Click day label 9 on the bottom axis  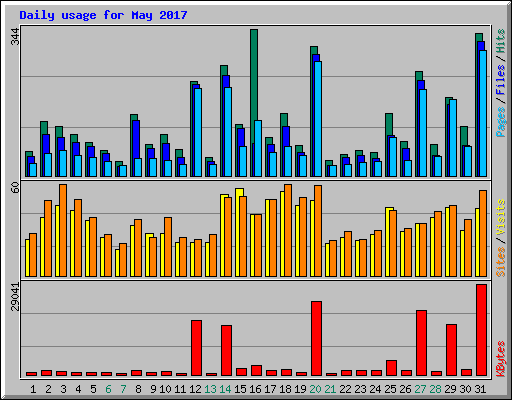pos(153,389)
